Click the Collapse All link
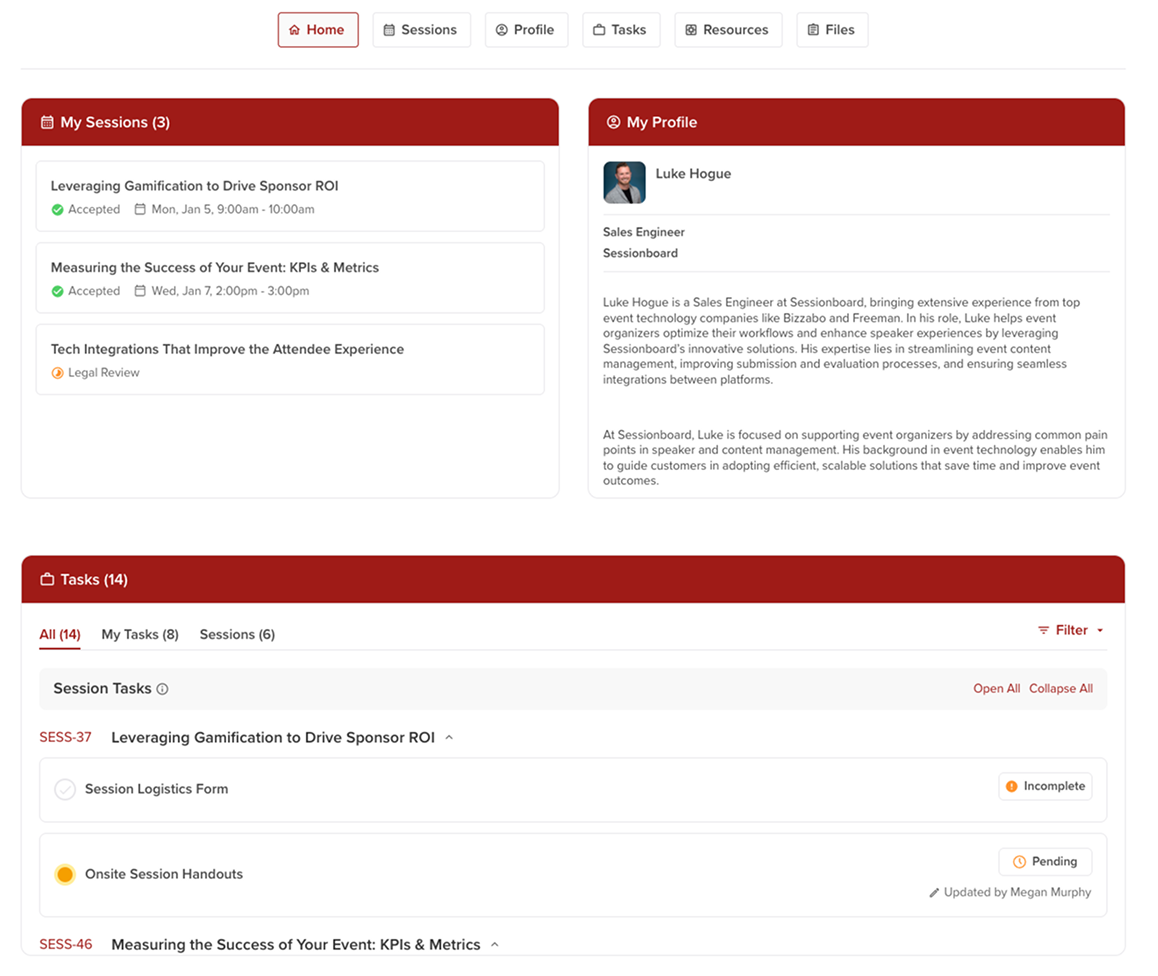Viewport: 1158px width, 976px height. pyautogui.click(x=1060, y=688)
